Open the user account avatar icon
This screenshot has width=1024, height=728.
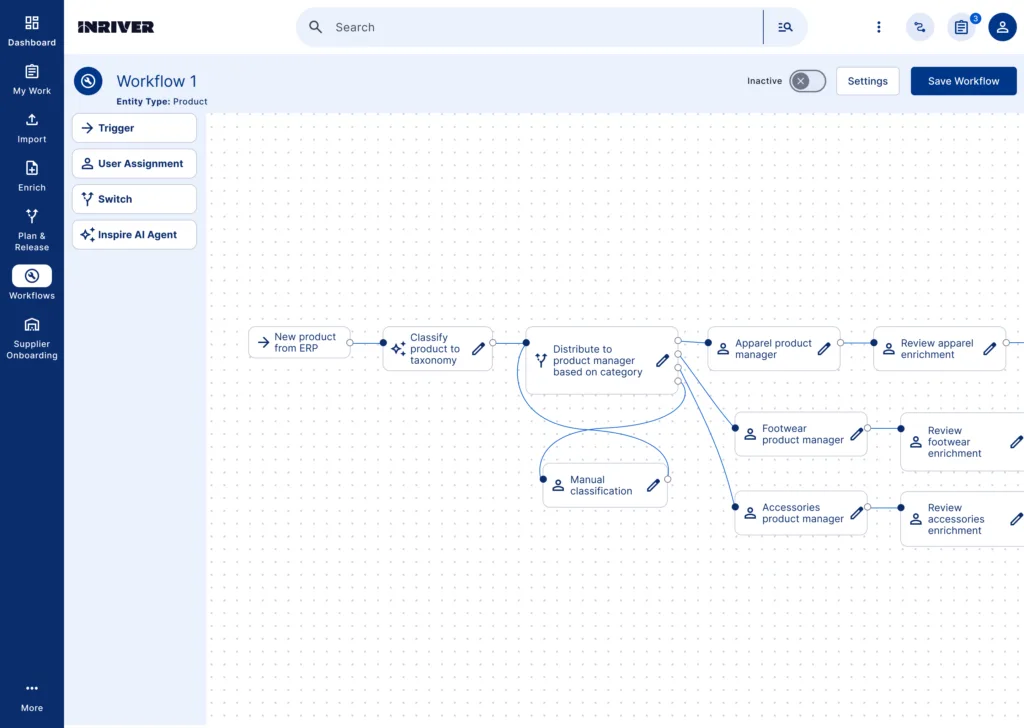pos(1002,27)
